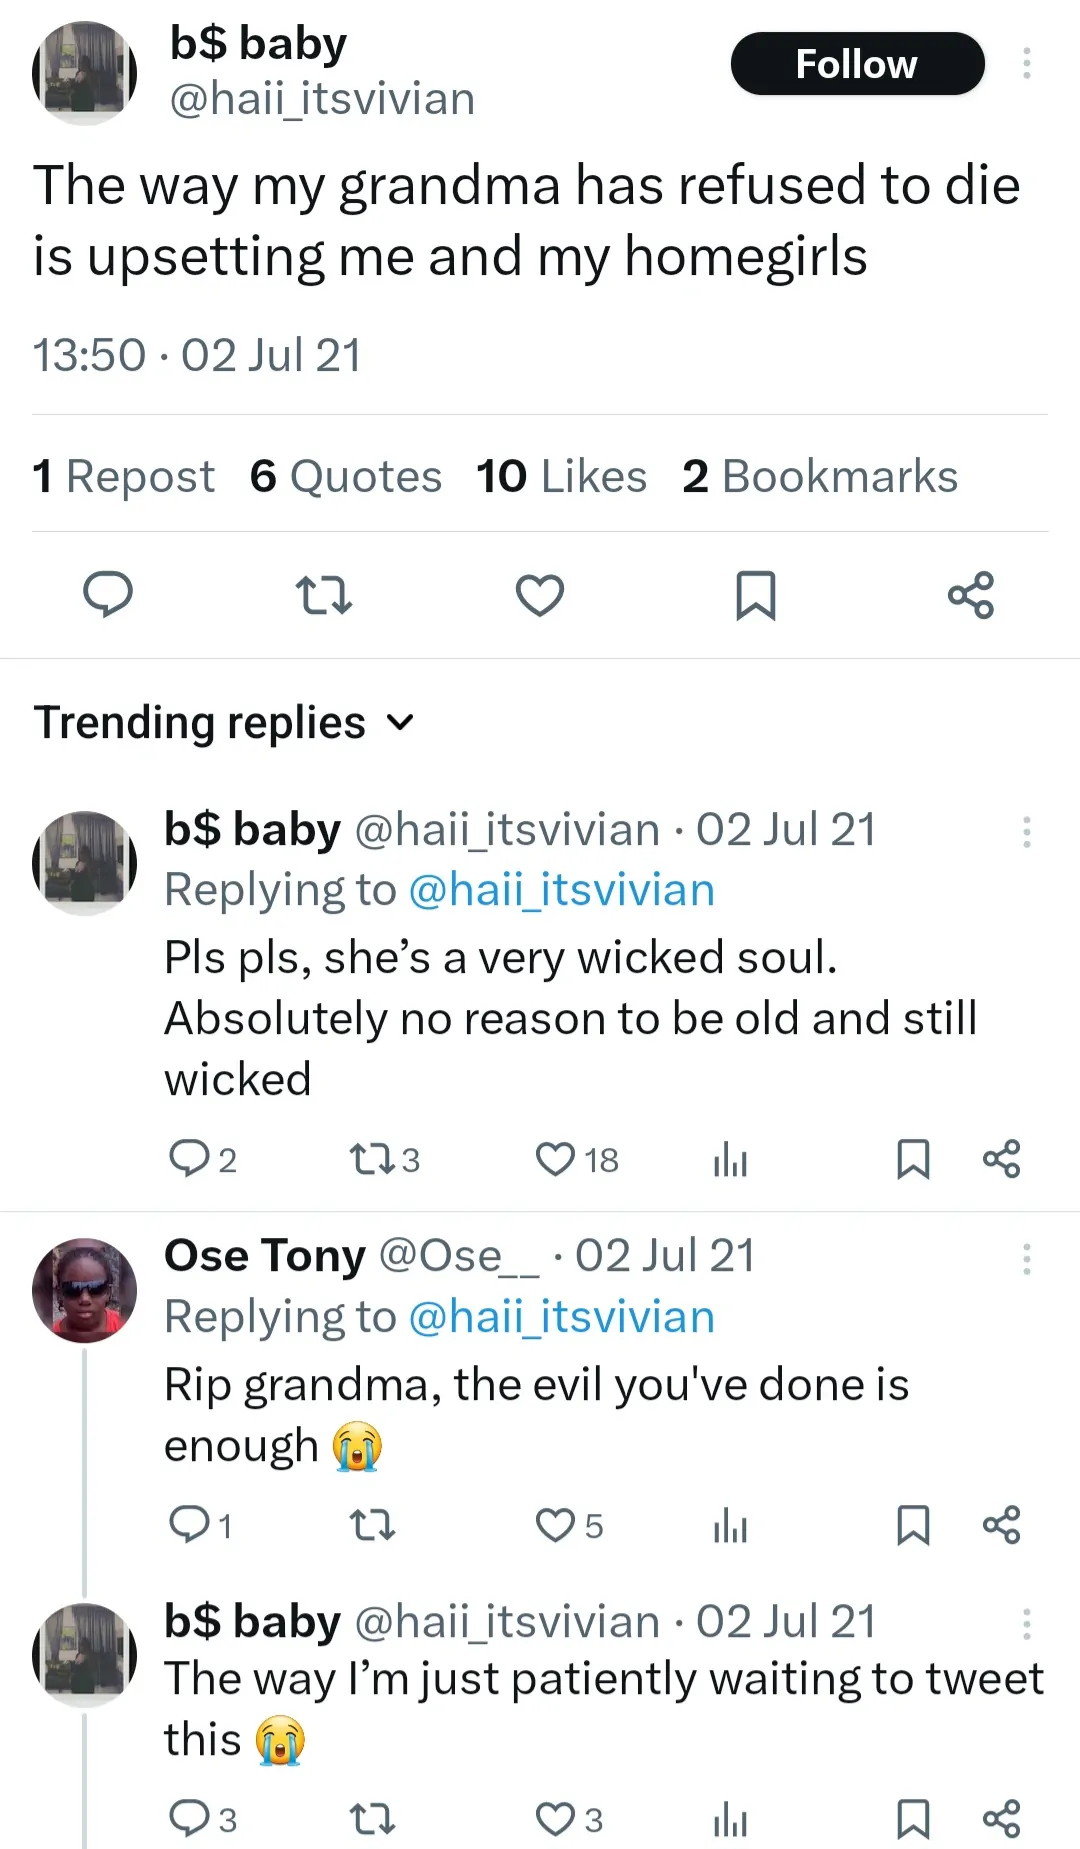Share the main tweet
The height and width of the screenshot is (1849, 1080).
[x=971, y=595]
